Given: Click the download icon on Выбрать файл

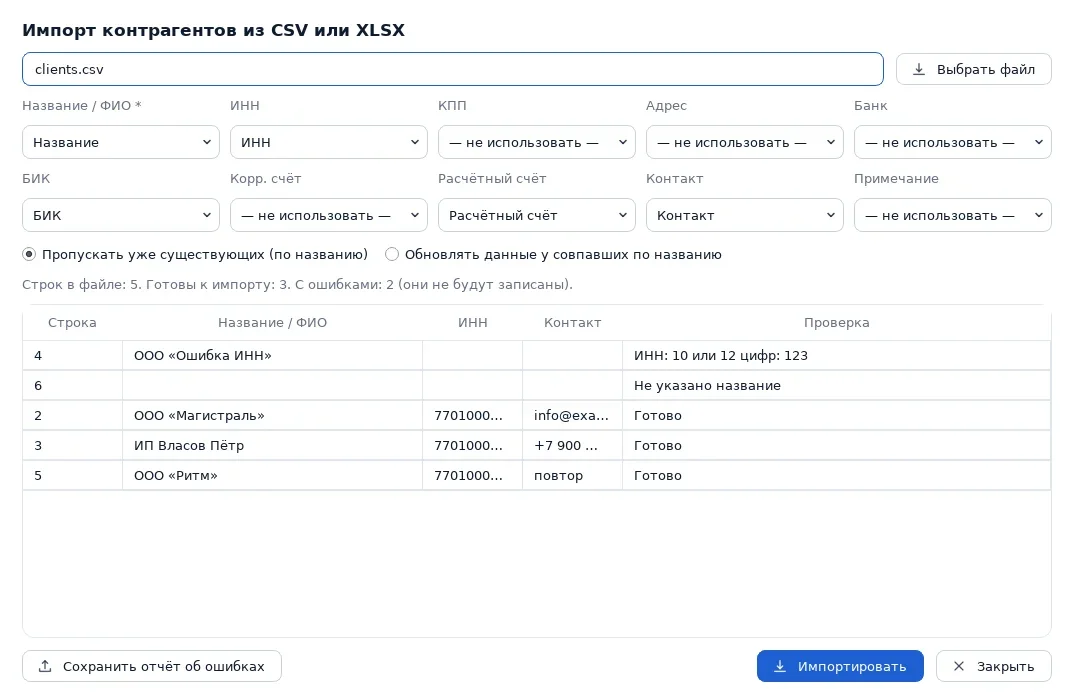Looking at the screenshot, I should [x=919, y=69].
